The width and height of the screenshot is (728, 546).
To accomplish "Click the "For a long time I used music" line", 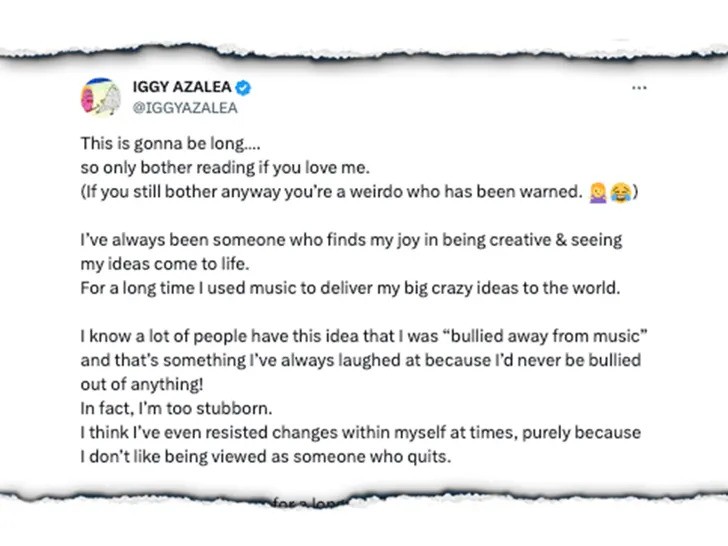I will coord(350,289).
